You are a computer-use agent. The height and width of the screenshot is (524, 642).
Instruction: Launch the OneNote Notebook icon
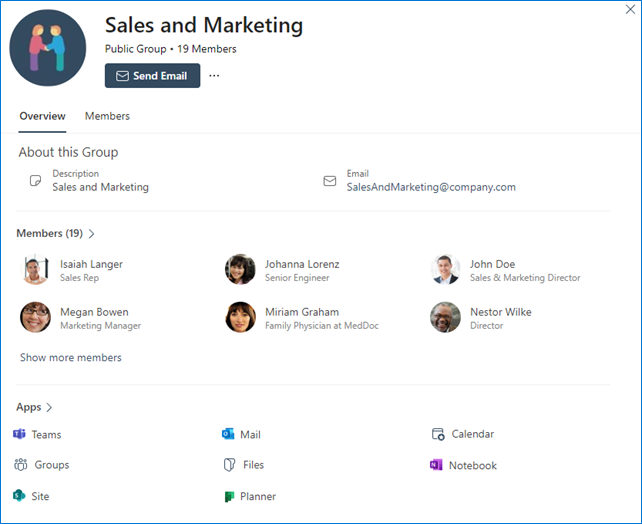[x=436, y=465]
